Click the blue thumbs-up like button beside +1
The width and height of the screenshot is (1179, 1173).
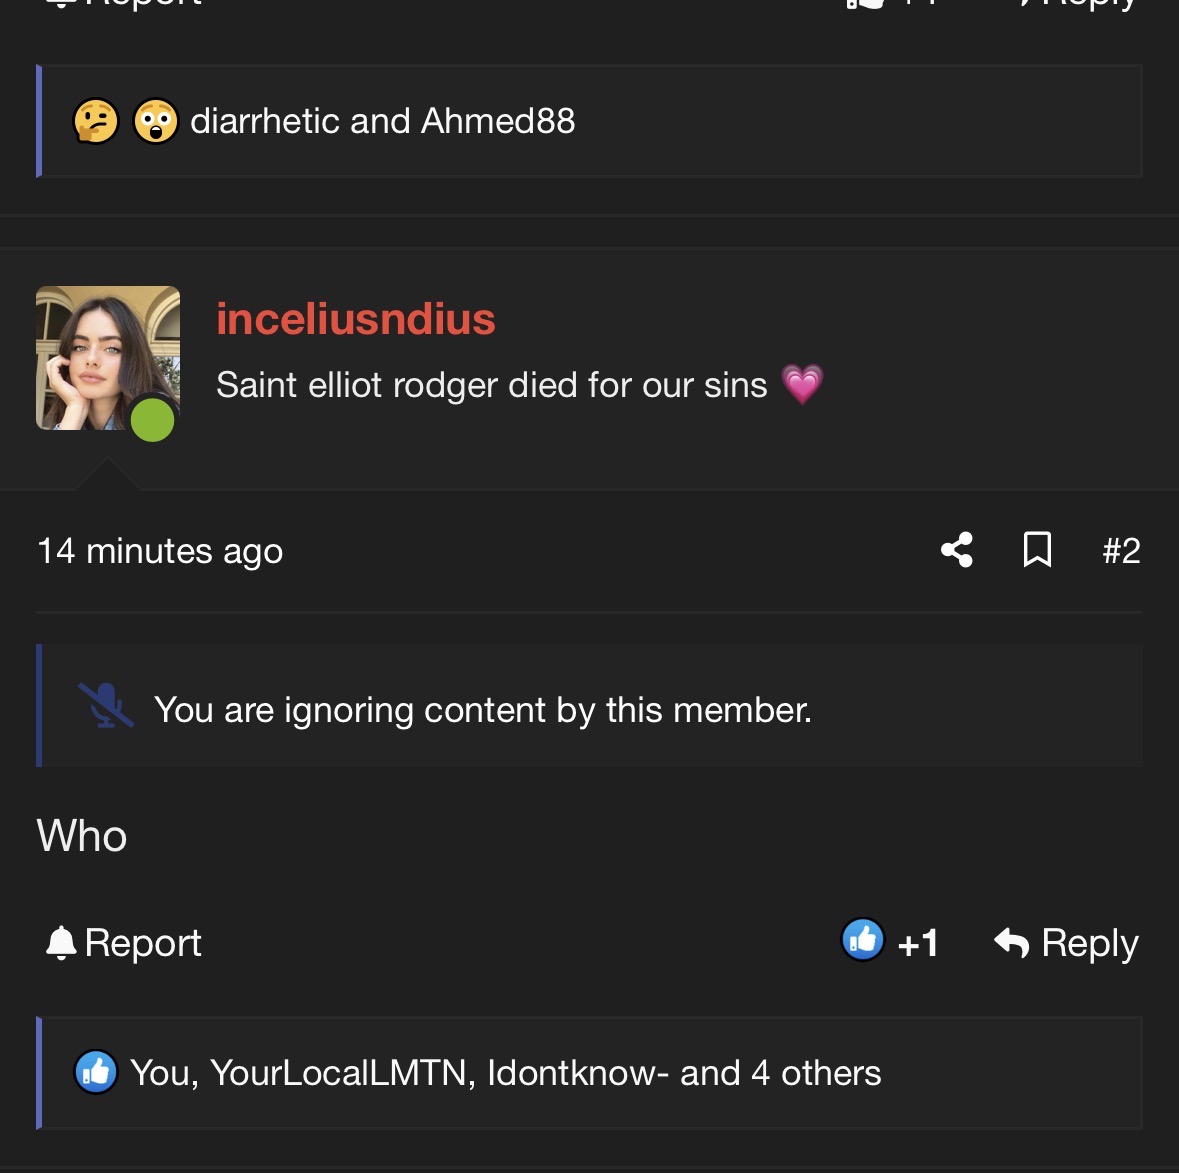coord(862,940)
